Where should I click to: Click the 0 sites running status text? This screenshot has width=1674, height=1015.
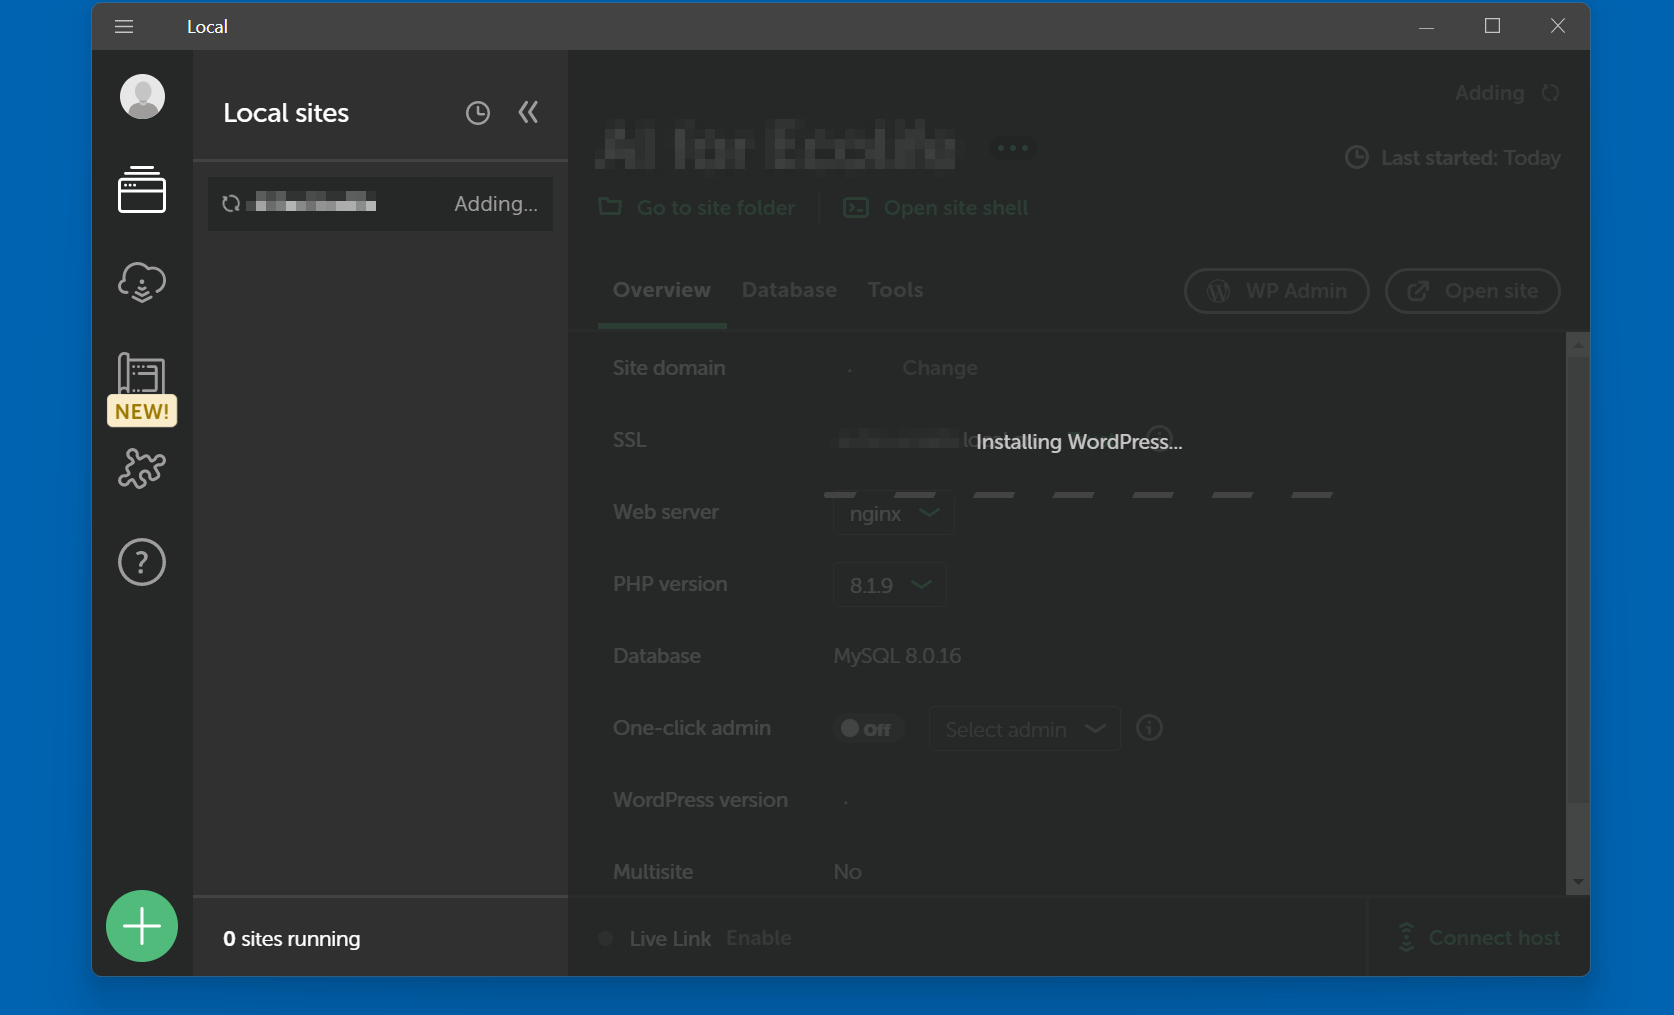(x=292, y=939)
